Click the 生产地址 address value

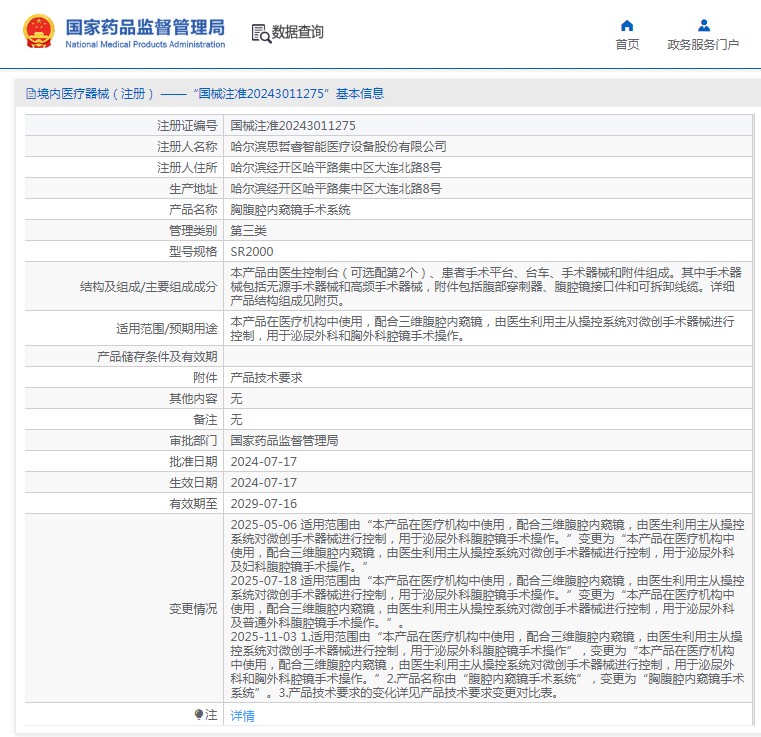coord(336,189)
